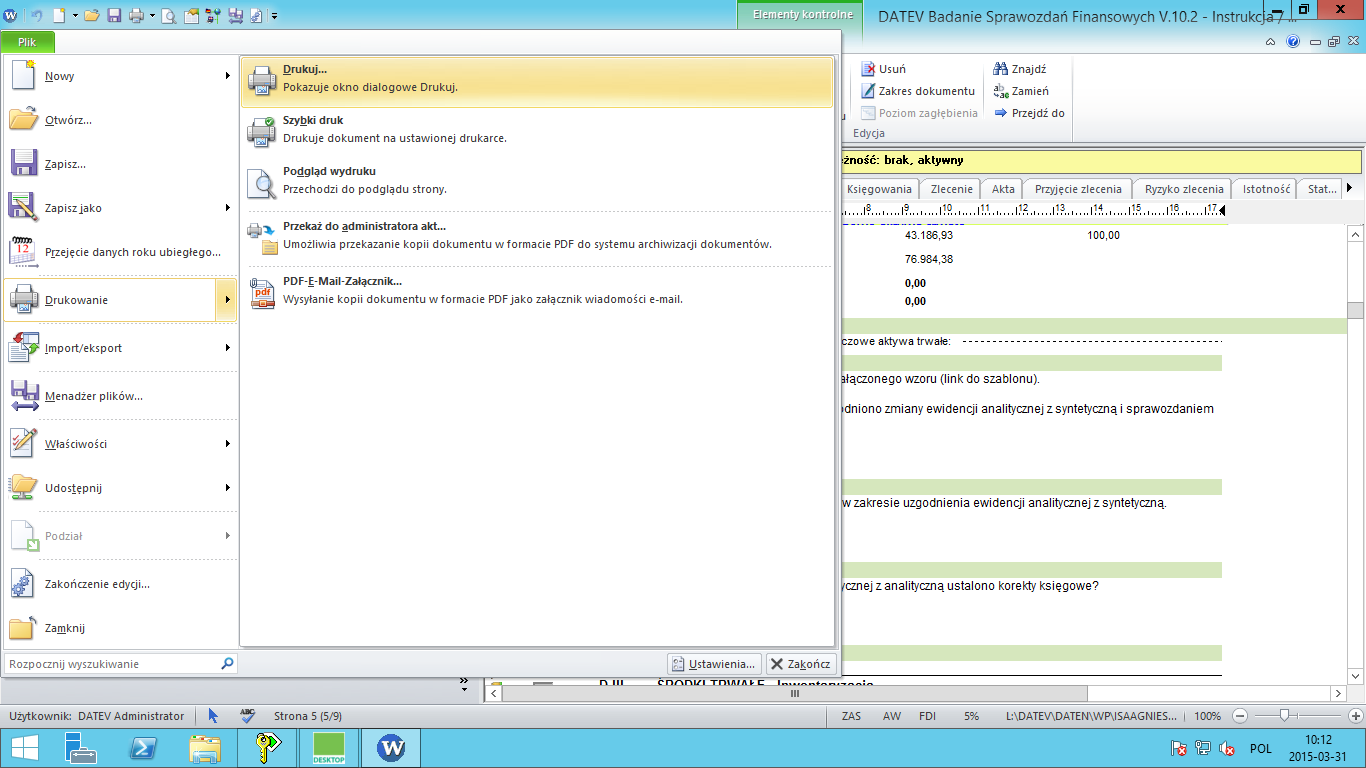Switch to the Istotność tab
The width and height of the screenshot is (1366, 768).
1266,189
